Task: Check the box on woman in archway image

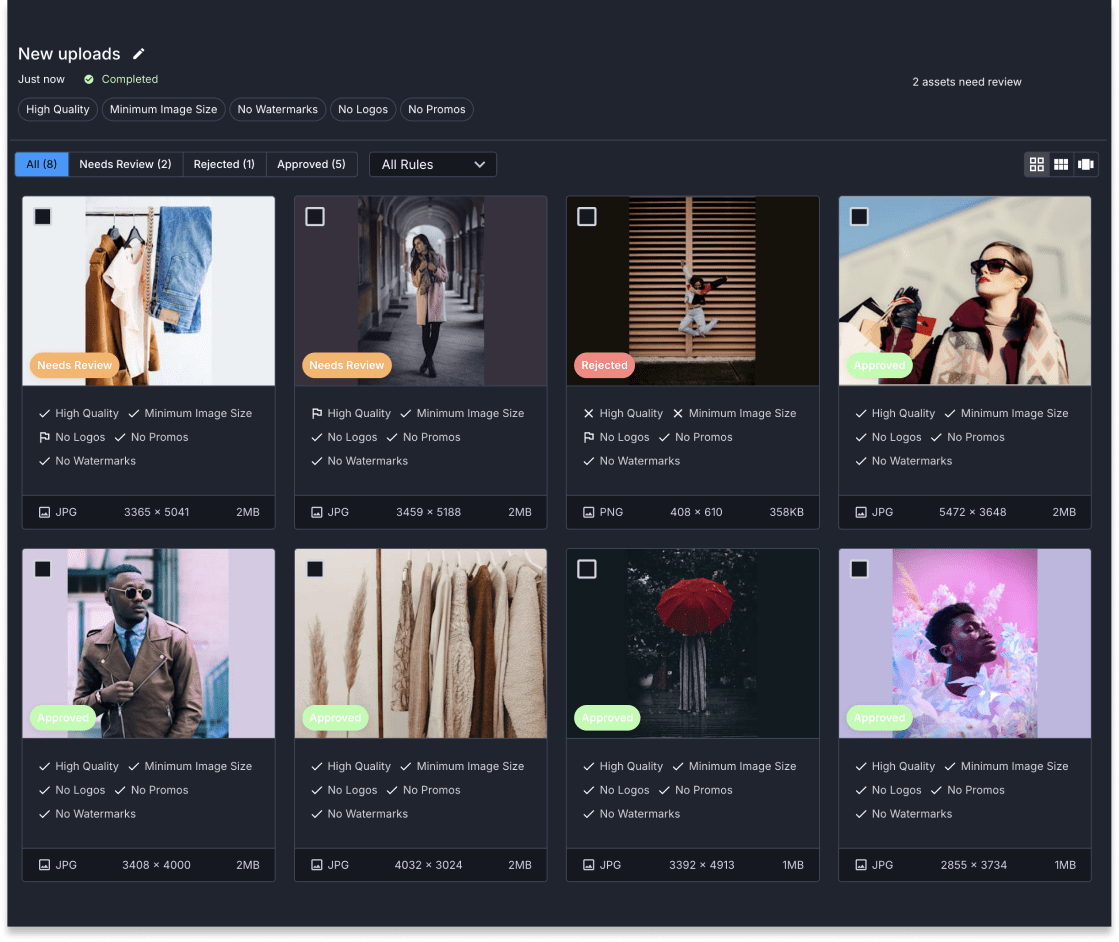Action: point(315,216)
